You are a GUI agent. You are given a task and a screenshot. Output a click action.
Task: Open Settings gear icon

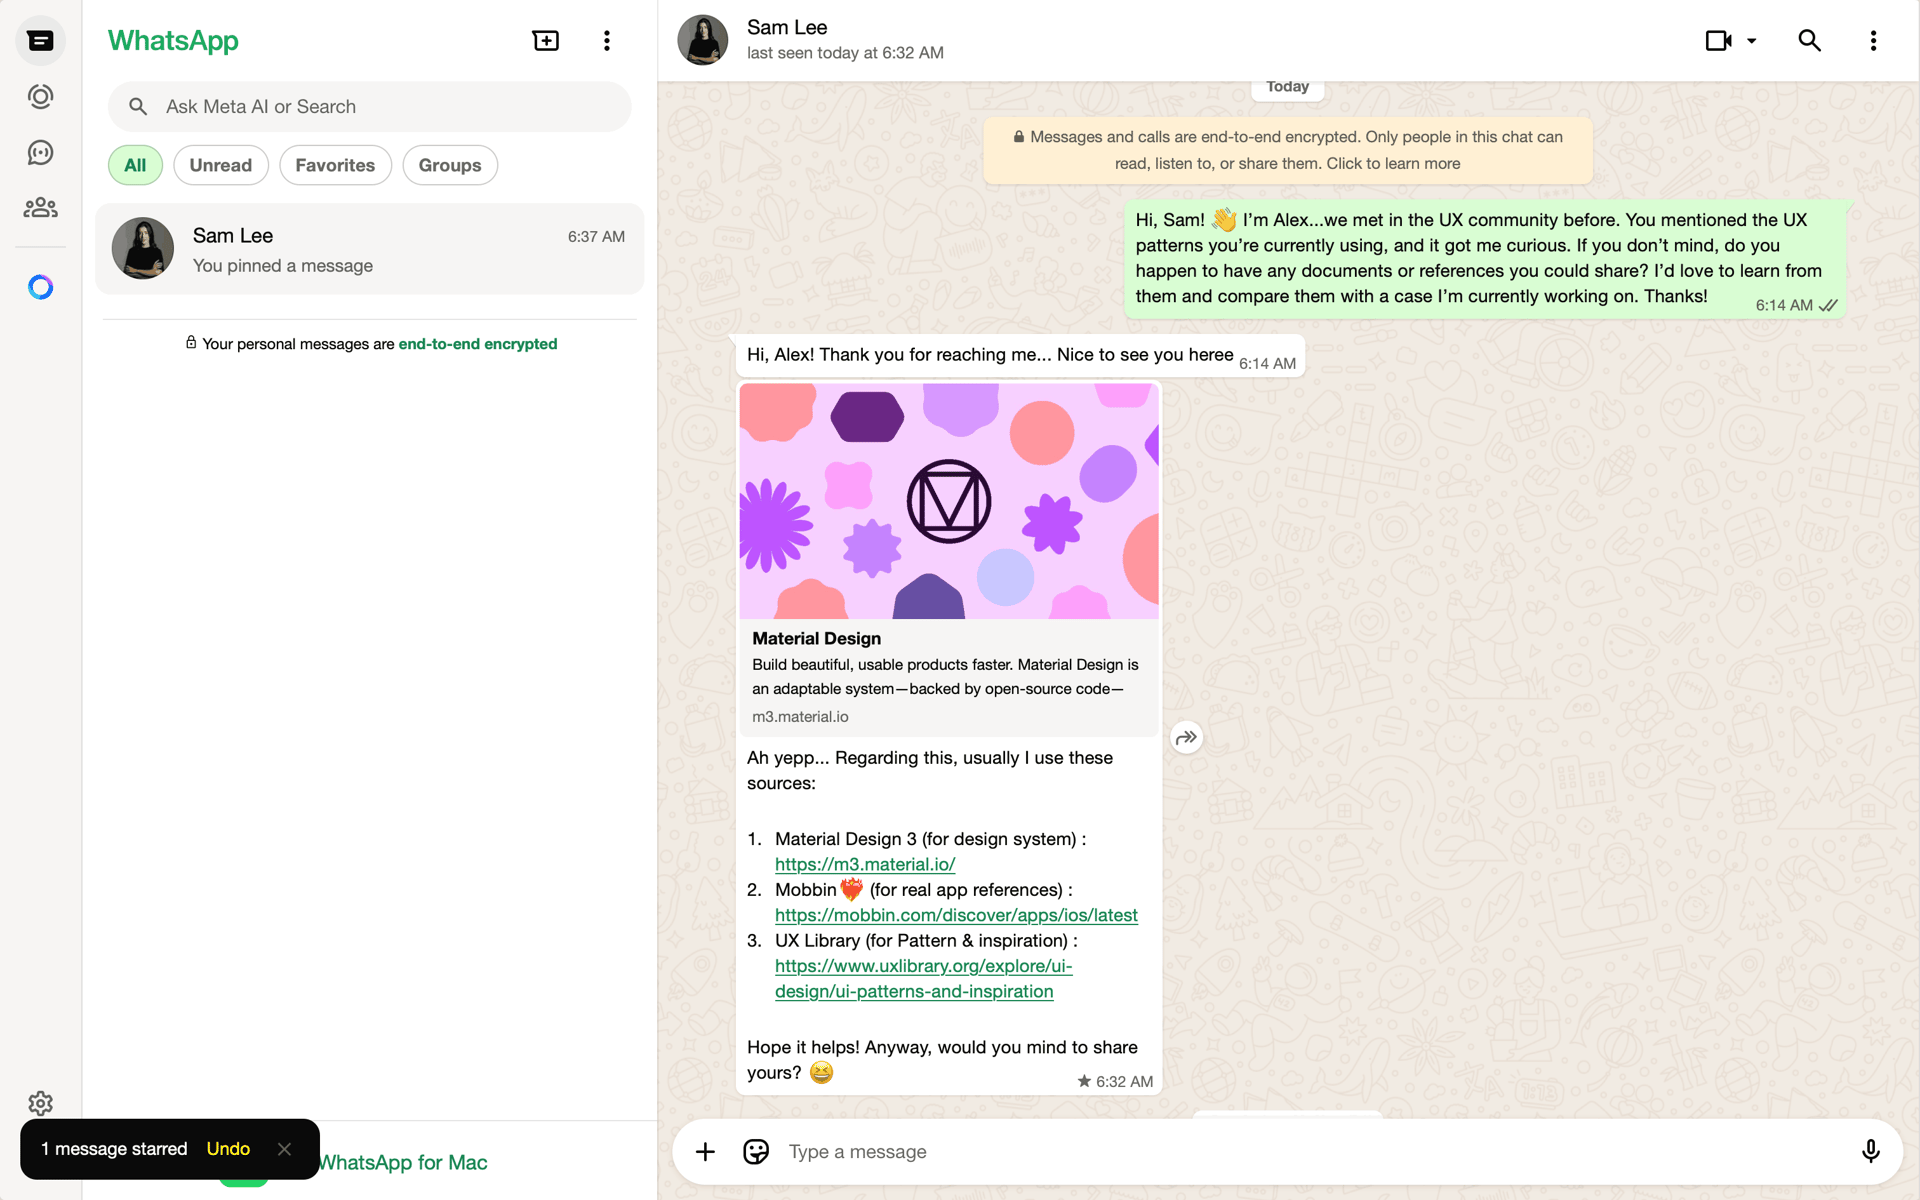tap(40, 1103)
